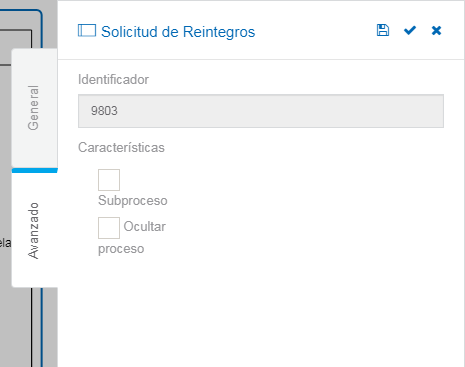Click the pool shape icon beside the title
The height and width of the screenshot is (367, 465).
[87, 30]
